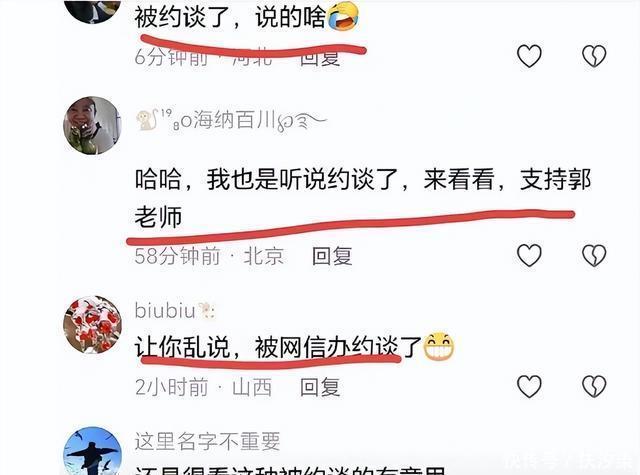640x475 pixels.
Task: Click the monkey emoji badge beside 海纳百川
Action: click(x=147, y=120)
